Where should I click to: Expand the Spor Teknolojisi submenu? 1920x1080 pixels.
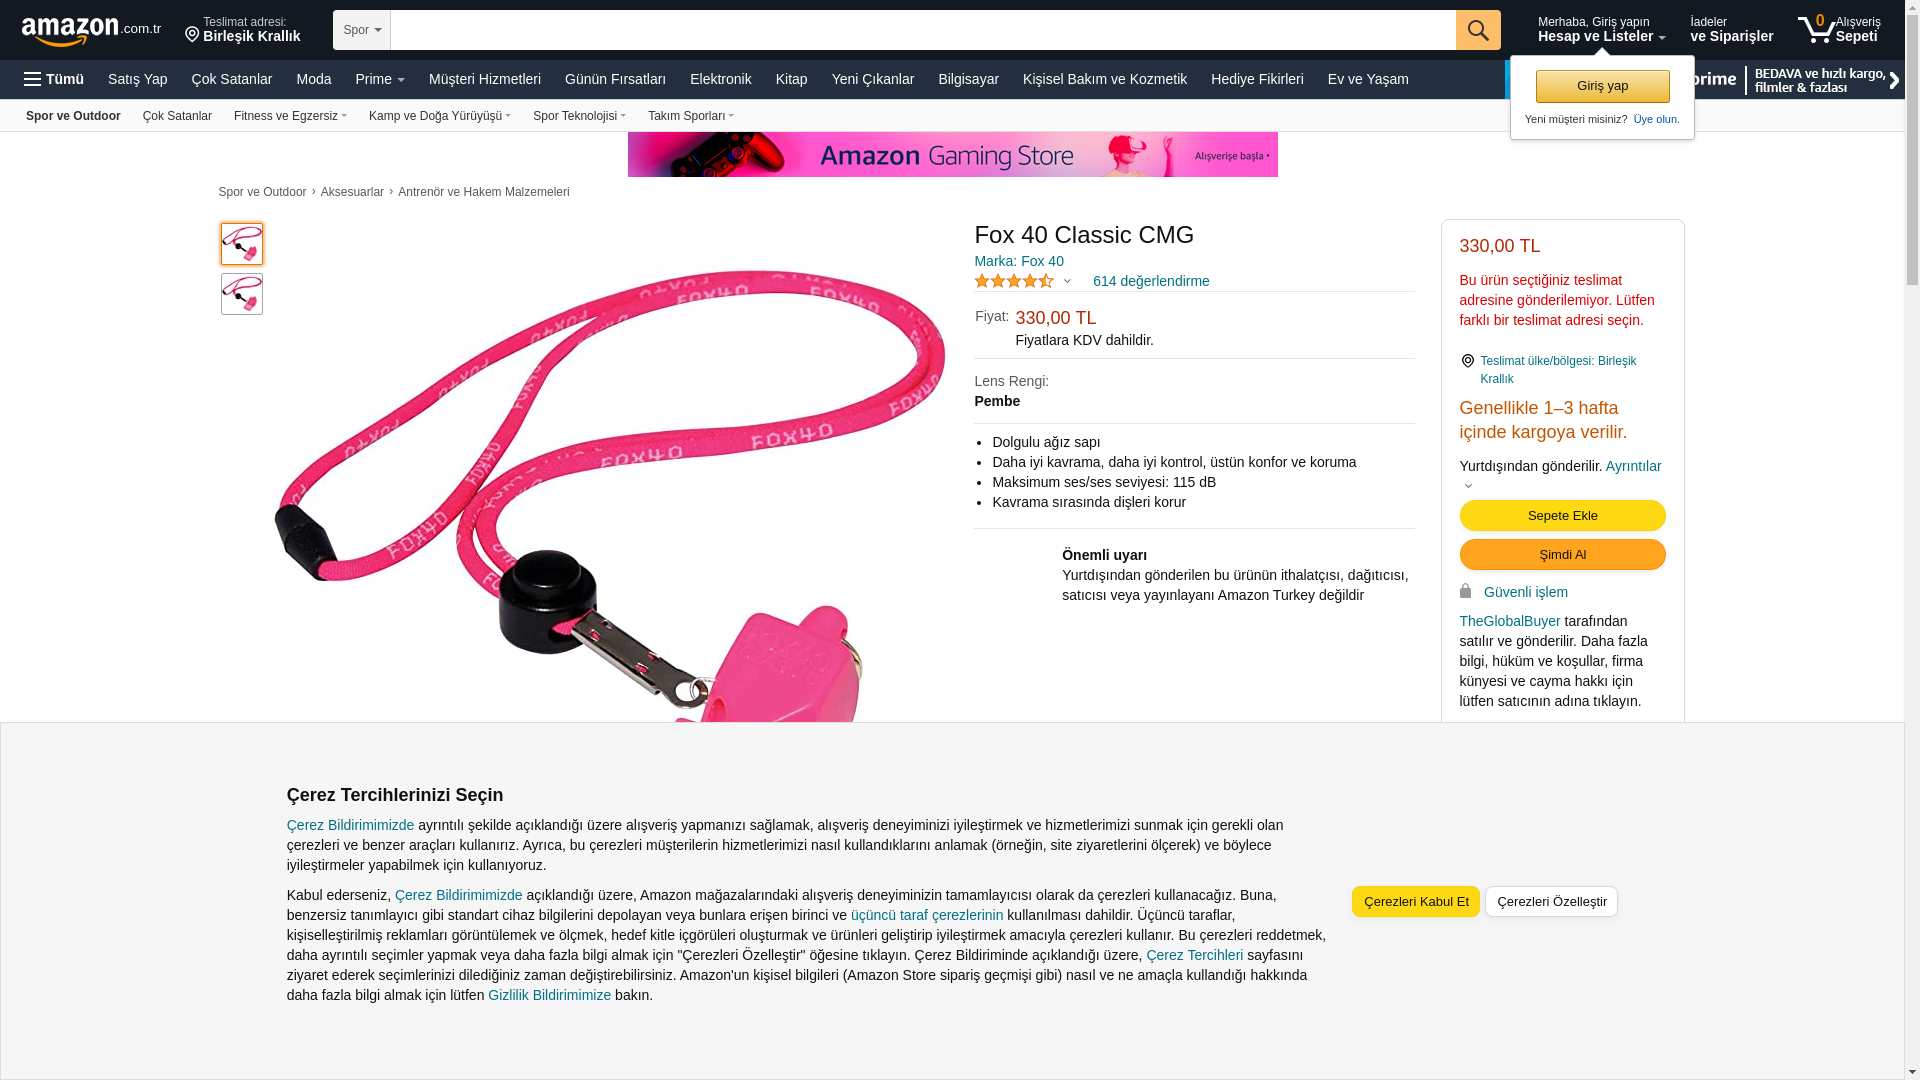(579, 116)
